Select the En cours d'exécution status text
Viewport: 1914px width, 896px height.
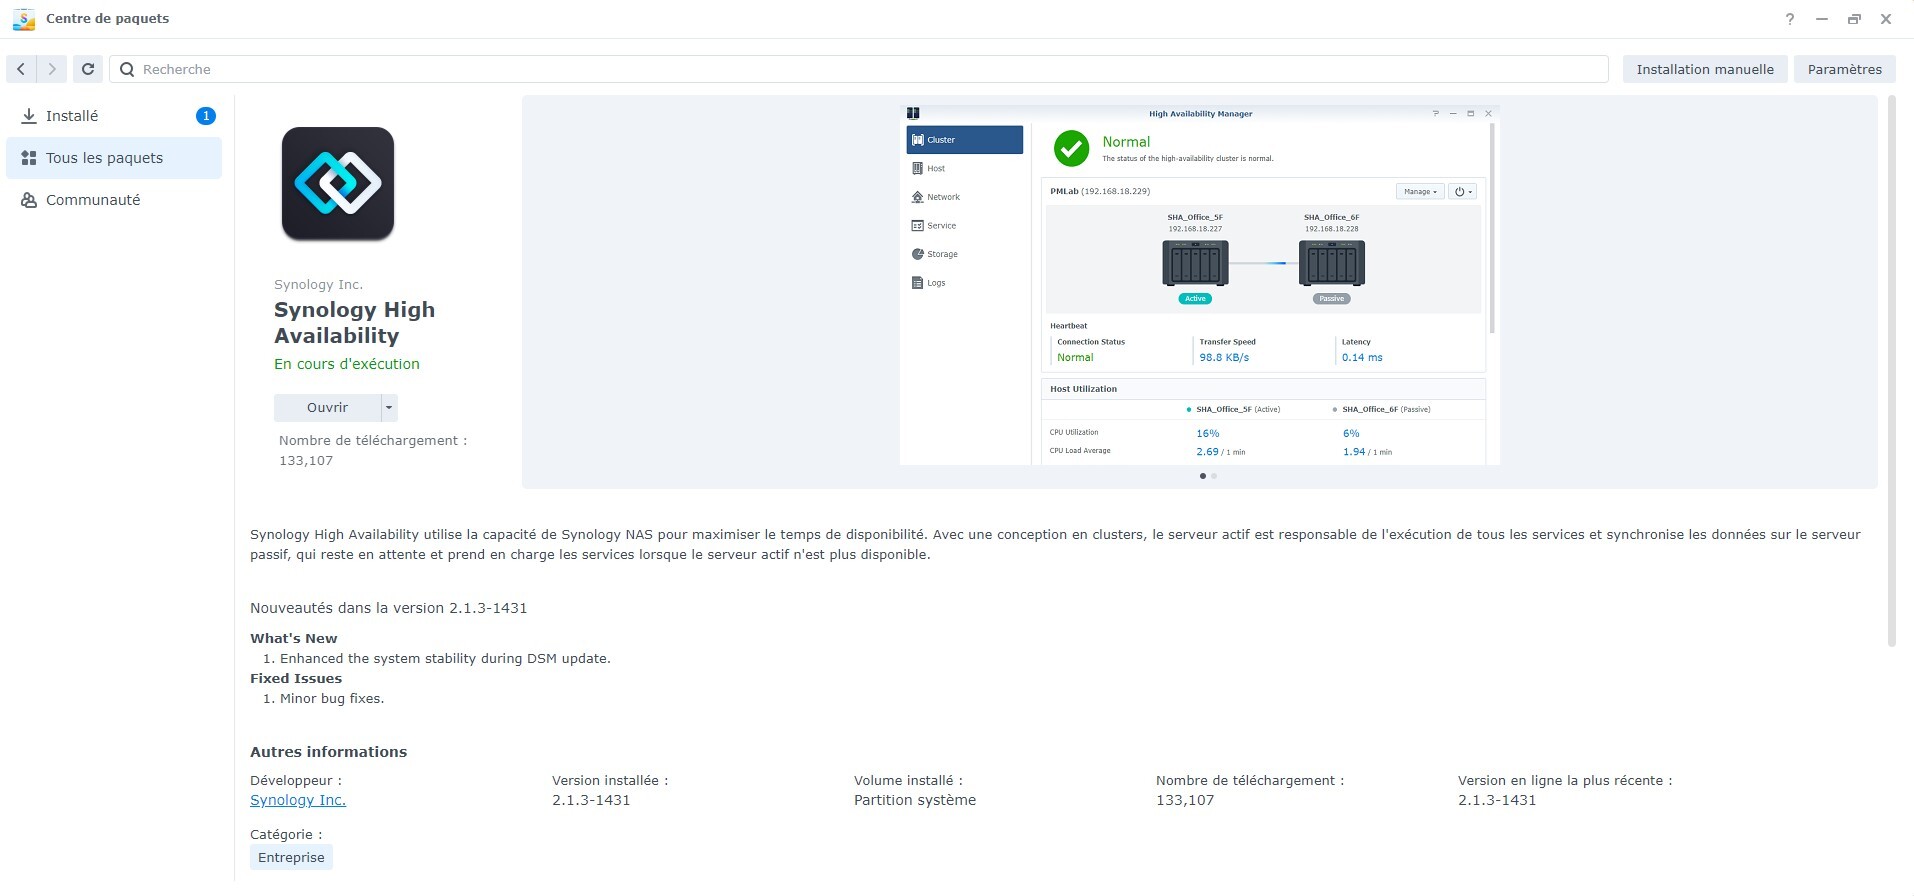pos(347,364)
